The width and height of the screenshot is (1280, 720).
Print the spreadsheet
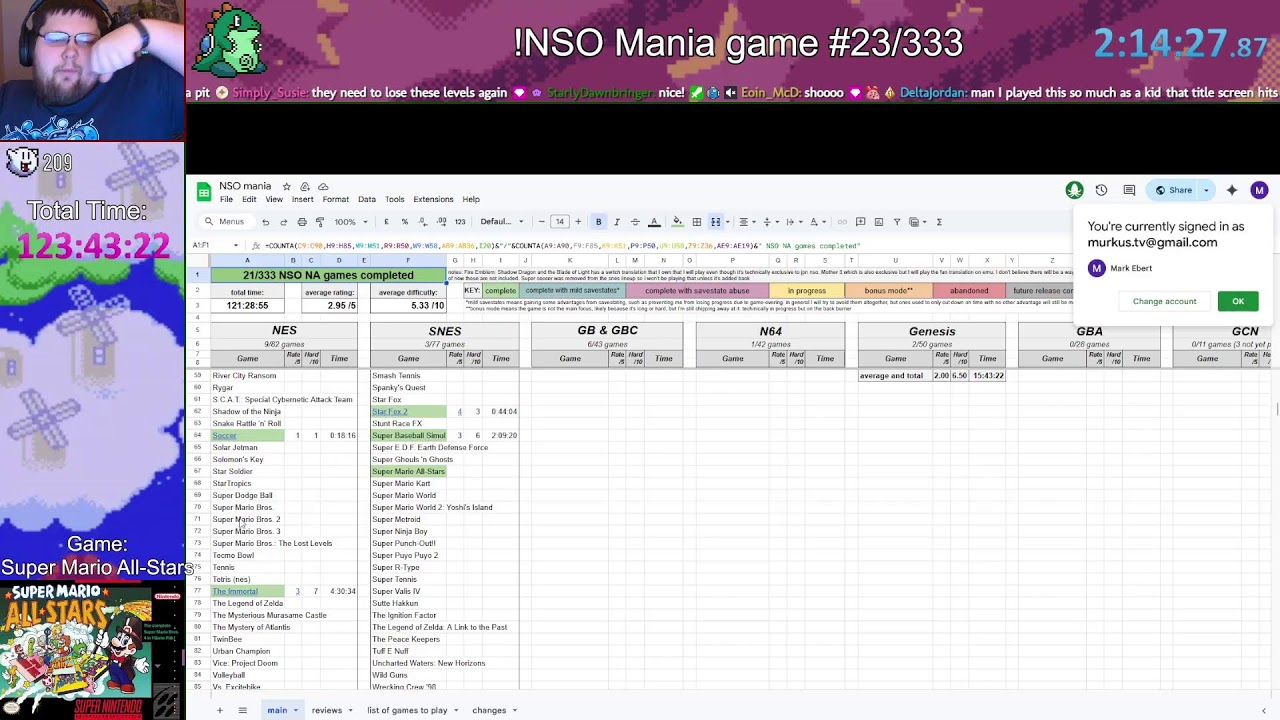[x=301, y=222]
